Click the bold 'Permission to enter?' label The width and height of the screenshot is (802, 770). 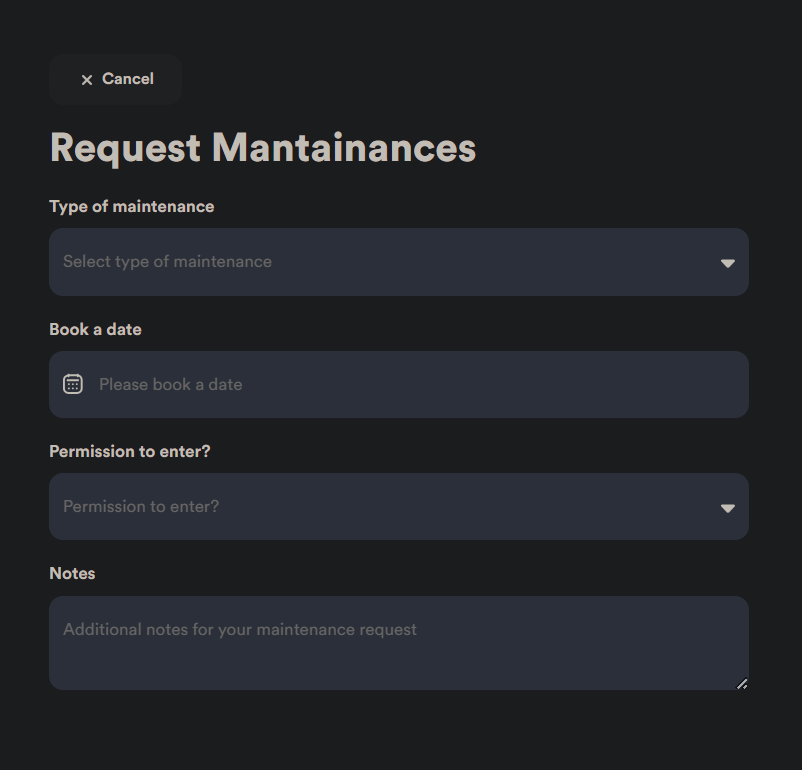pyautogui.click(x=129, y=452)
